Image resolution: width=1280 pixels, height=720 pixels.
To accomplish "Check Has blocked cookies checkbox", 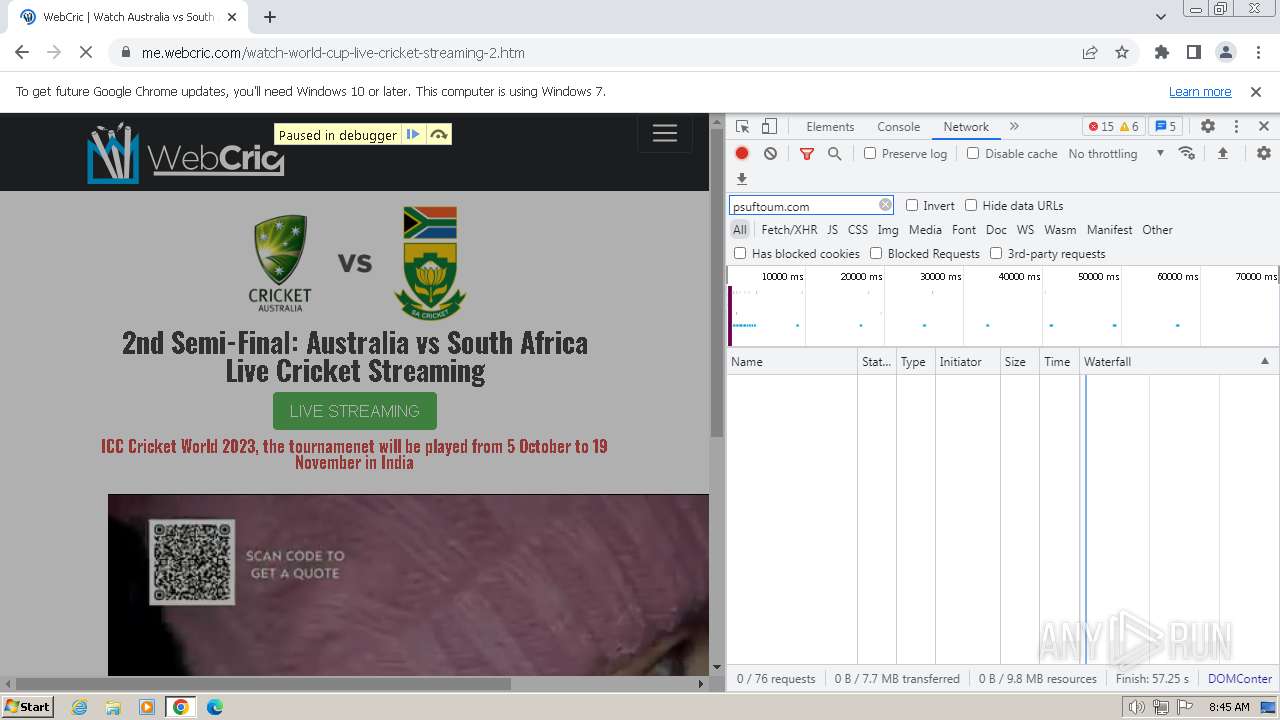I will (740, 253).
